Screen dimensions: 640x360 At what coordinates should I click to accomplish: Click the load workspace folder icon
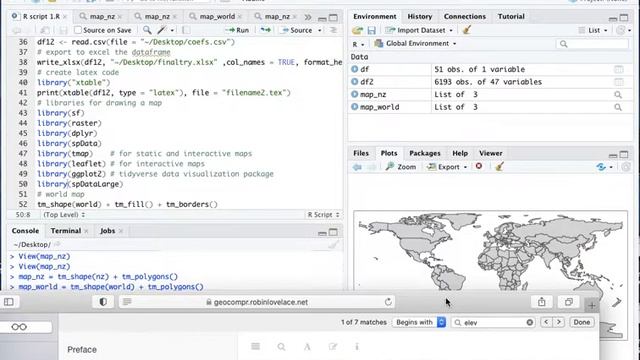point(358,30)
